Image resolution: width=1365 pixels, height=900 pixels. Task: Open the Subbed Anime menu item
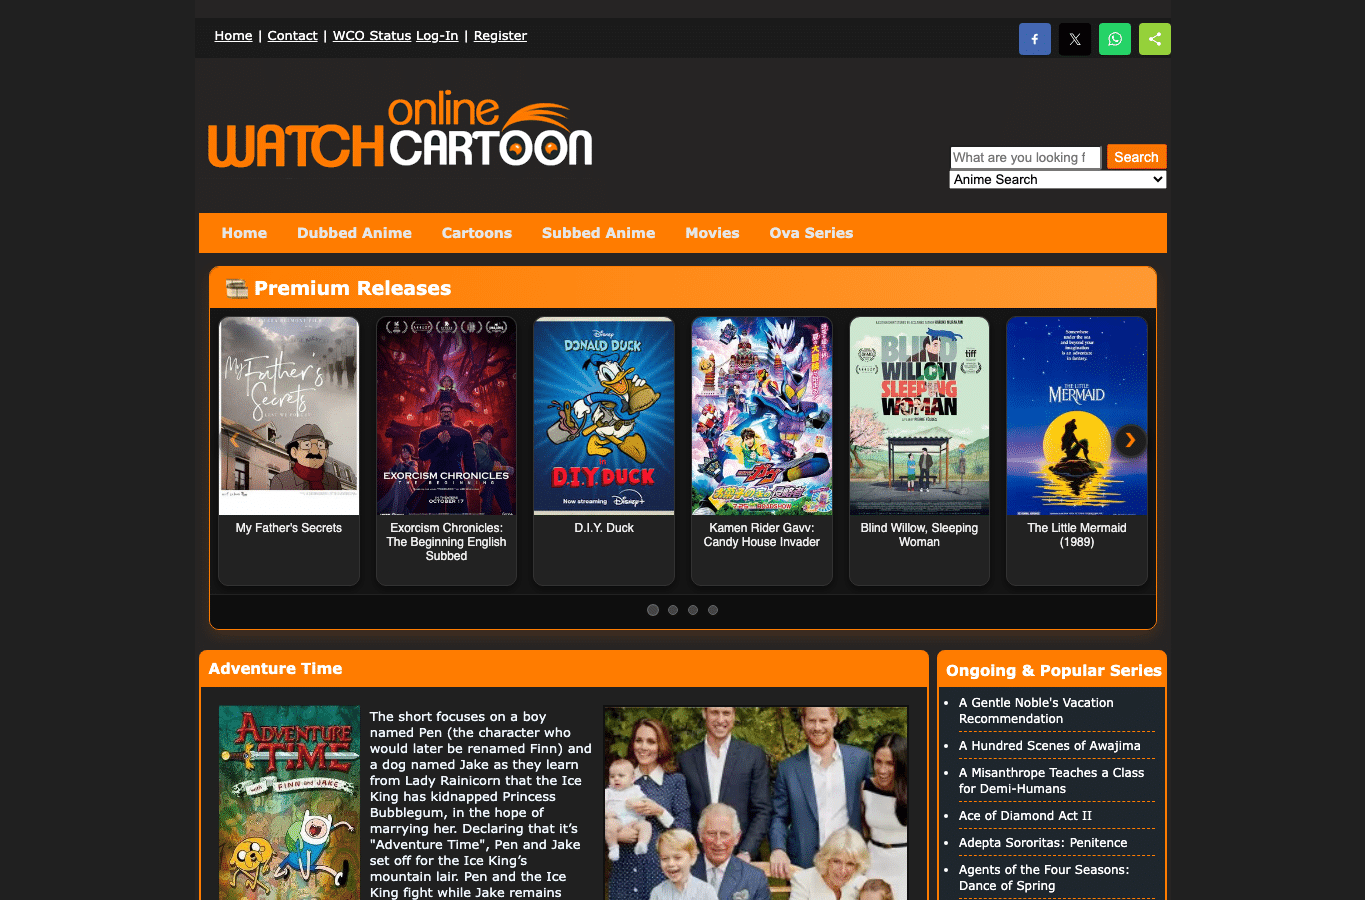point(599,233)
